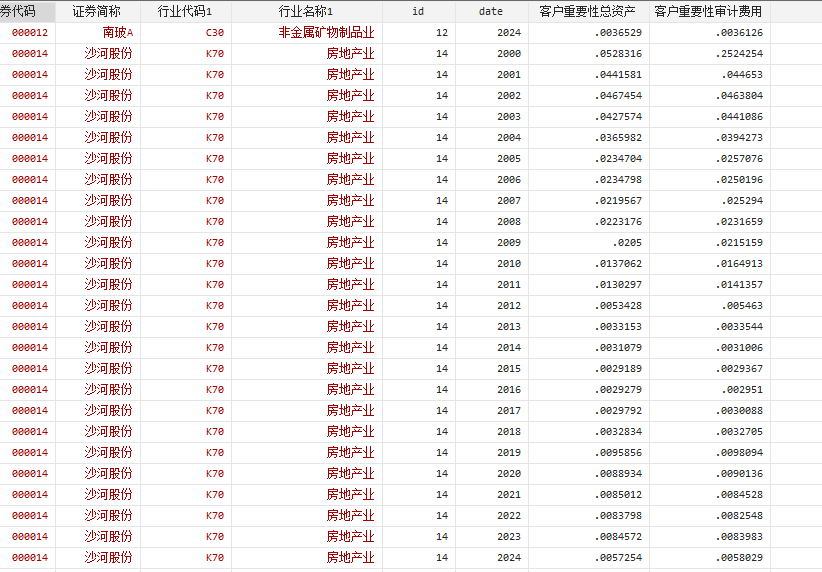Click the date cell showing 2009
The width and height of the screenshot is (822, 572).
point(508,243)
